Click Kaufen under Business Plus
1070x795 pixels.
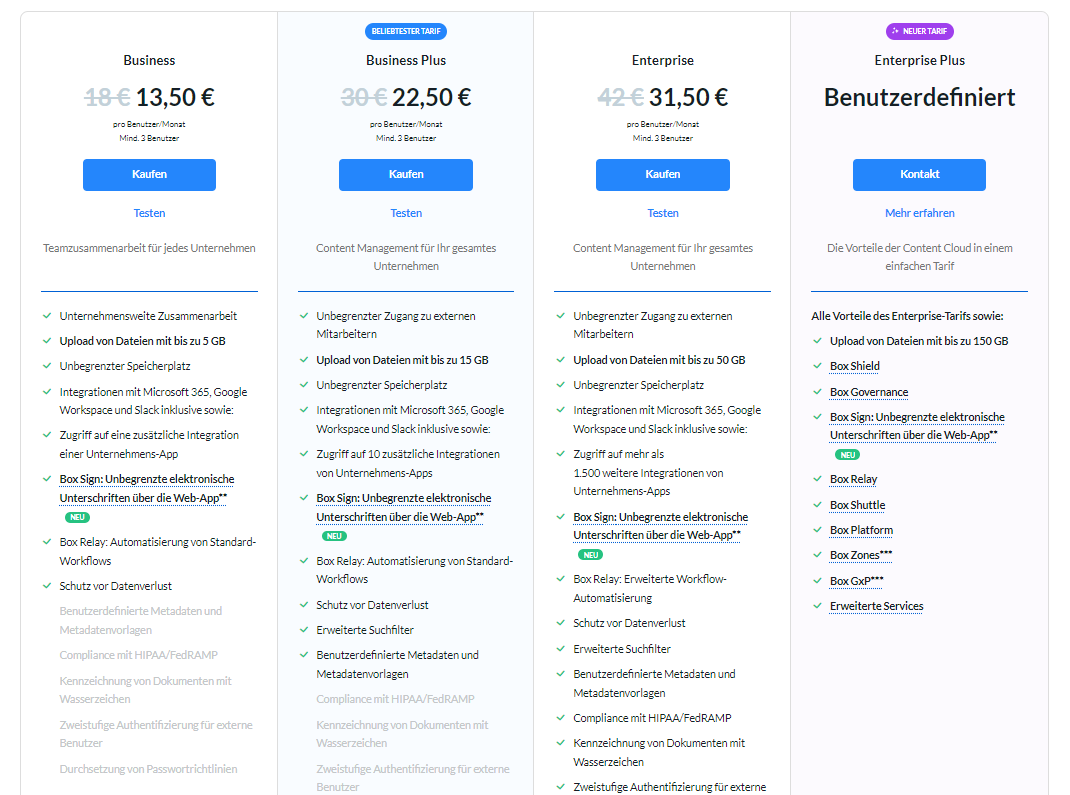405,174
